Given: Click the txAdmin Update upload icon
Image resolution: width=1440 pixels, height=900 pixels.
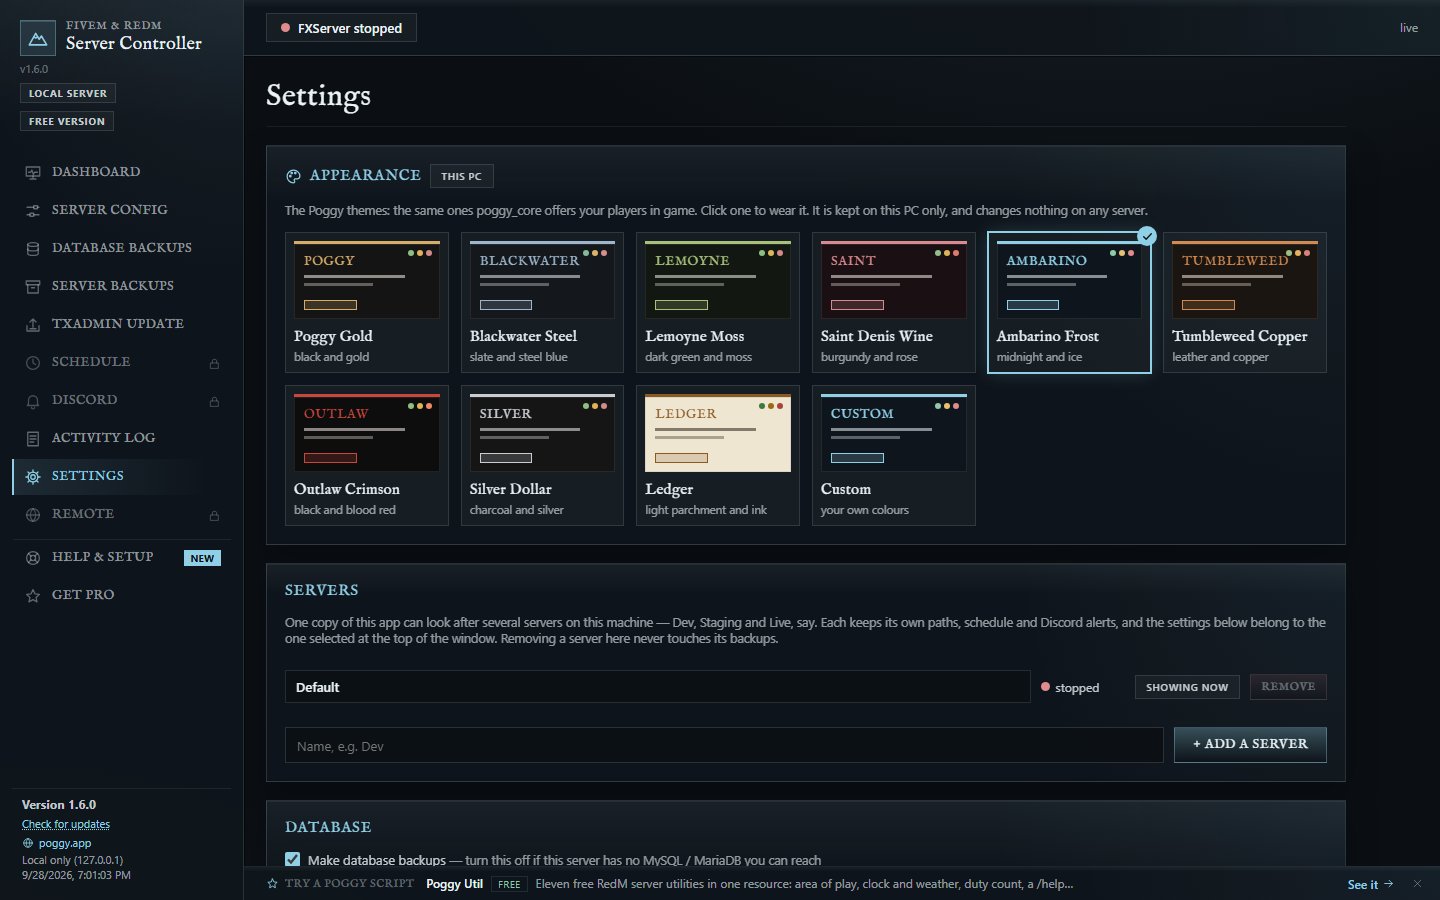Looking at the screenshot, I should (33, 325).
